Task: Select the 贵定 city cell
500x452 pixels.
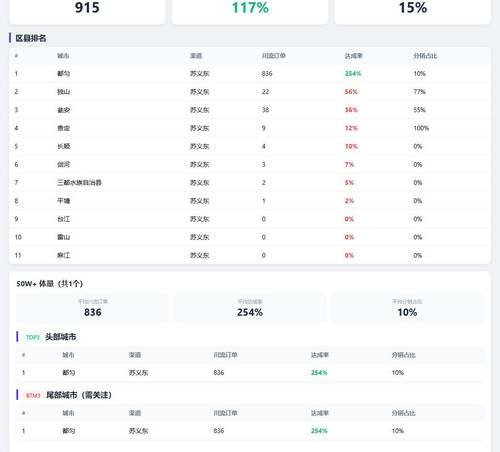Action: tap(63, 128)
